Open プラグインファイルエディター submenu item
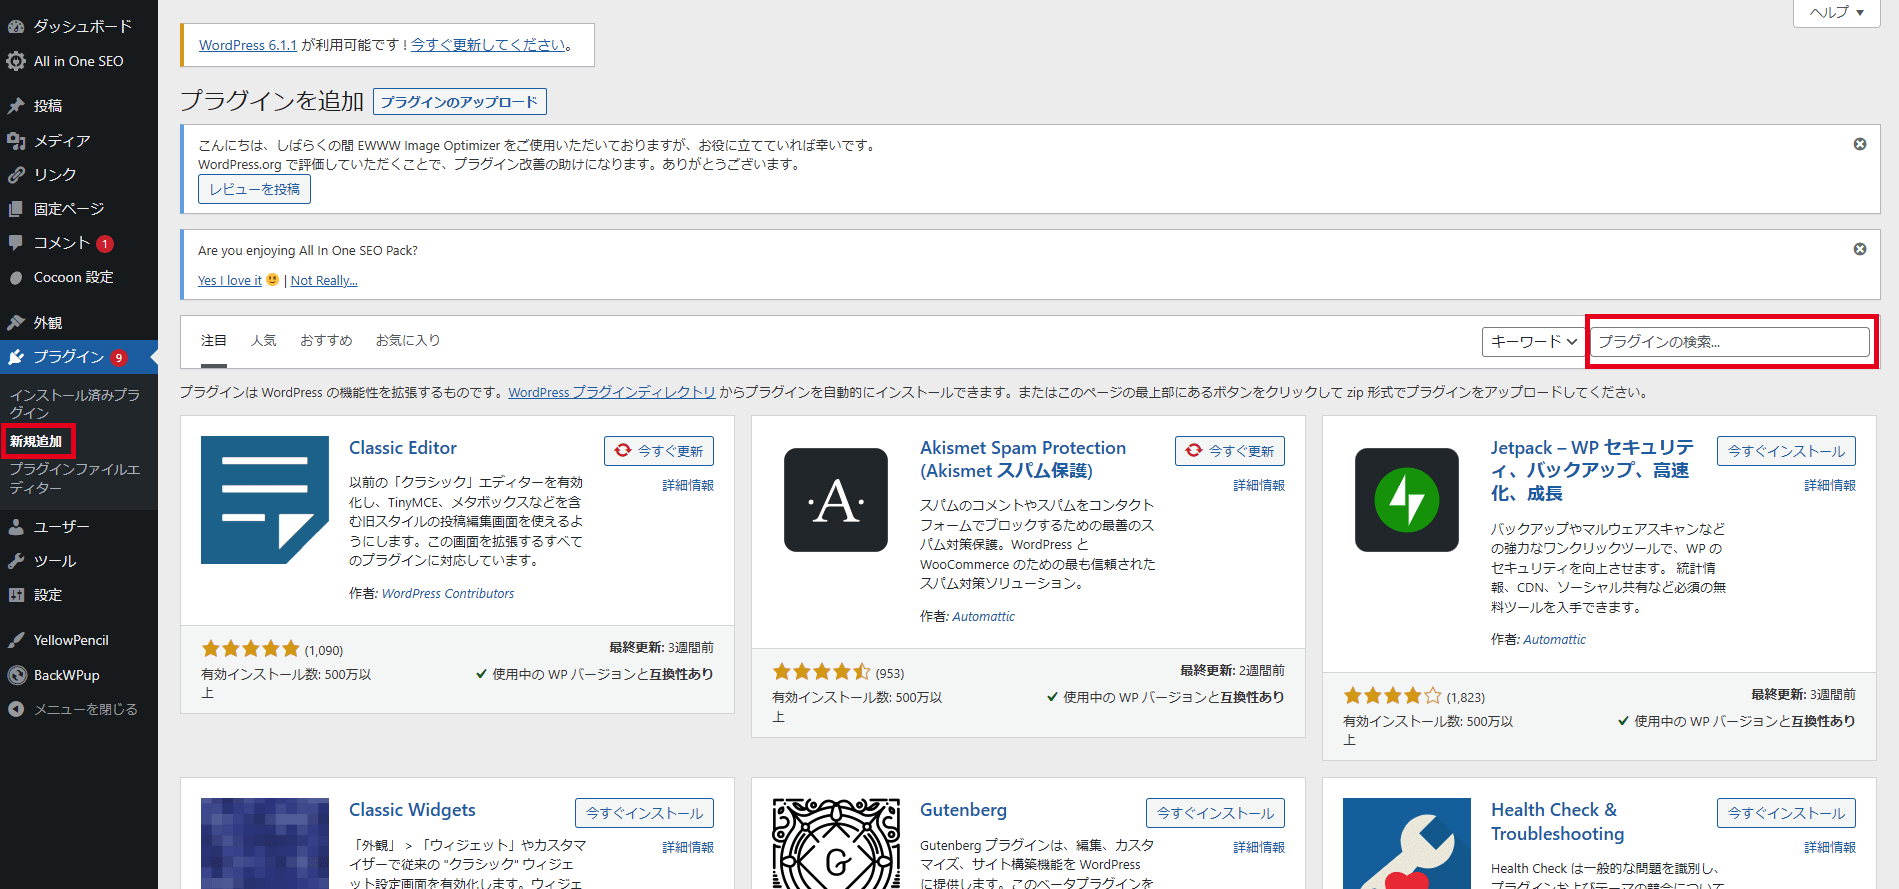Screen dimensions: 1899x889 pyautogui.click(x=75, y=478)
